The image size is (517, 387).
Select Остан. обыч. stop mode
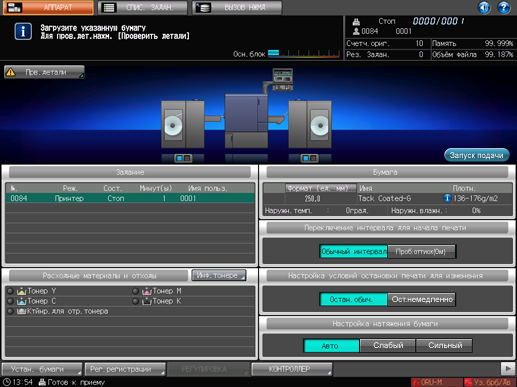pos(354,299)
